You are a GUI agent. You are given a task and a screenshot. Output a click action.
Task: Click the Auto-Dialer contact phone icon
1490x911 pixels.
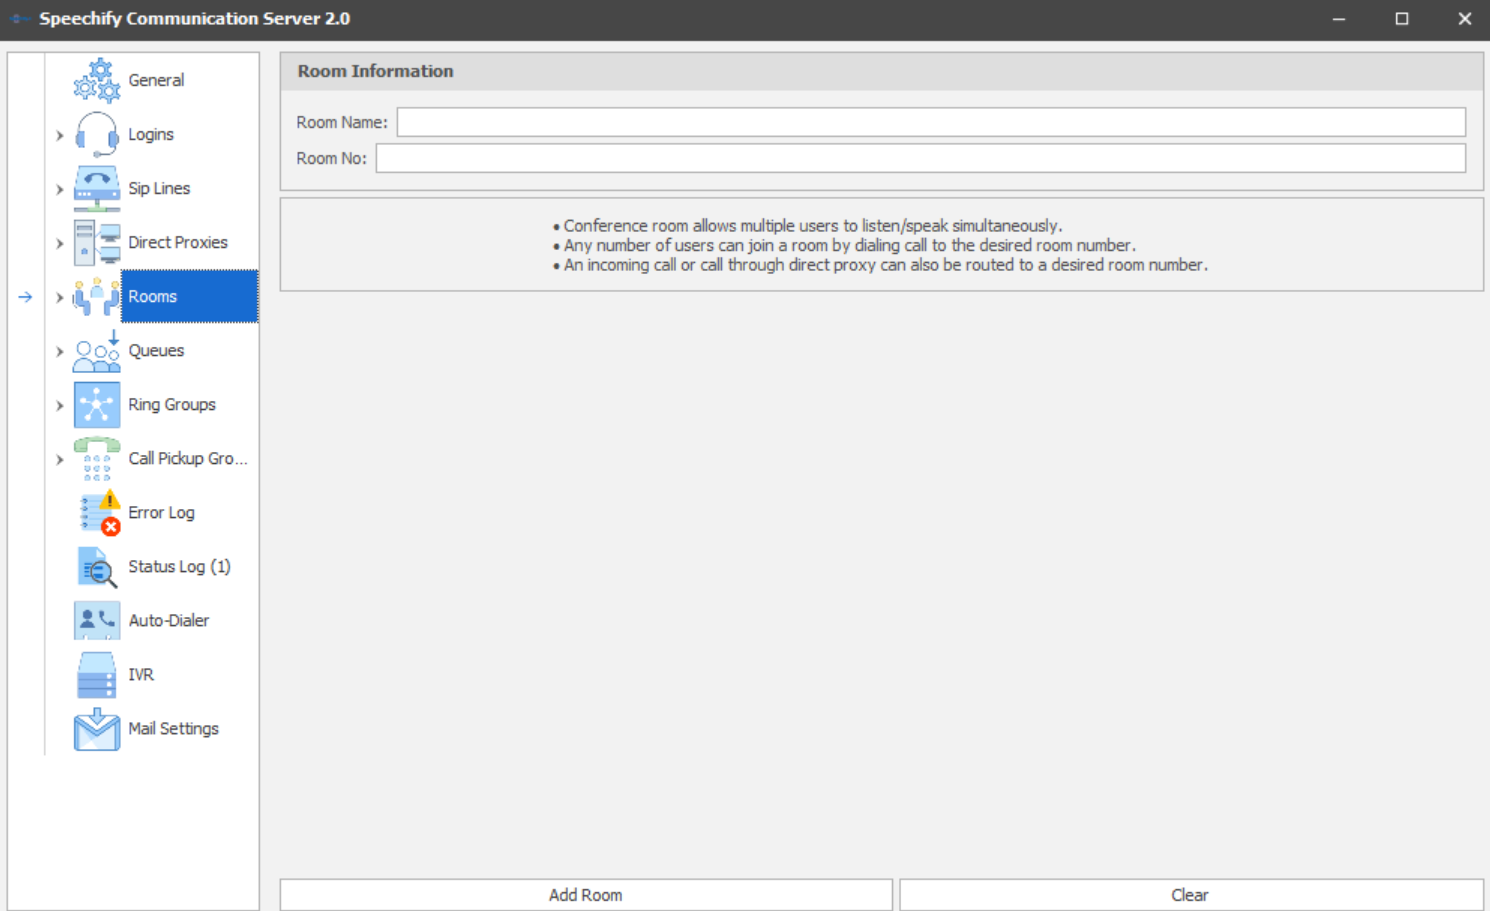point(97,620)
